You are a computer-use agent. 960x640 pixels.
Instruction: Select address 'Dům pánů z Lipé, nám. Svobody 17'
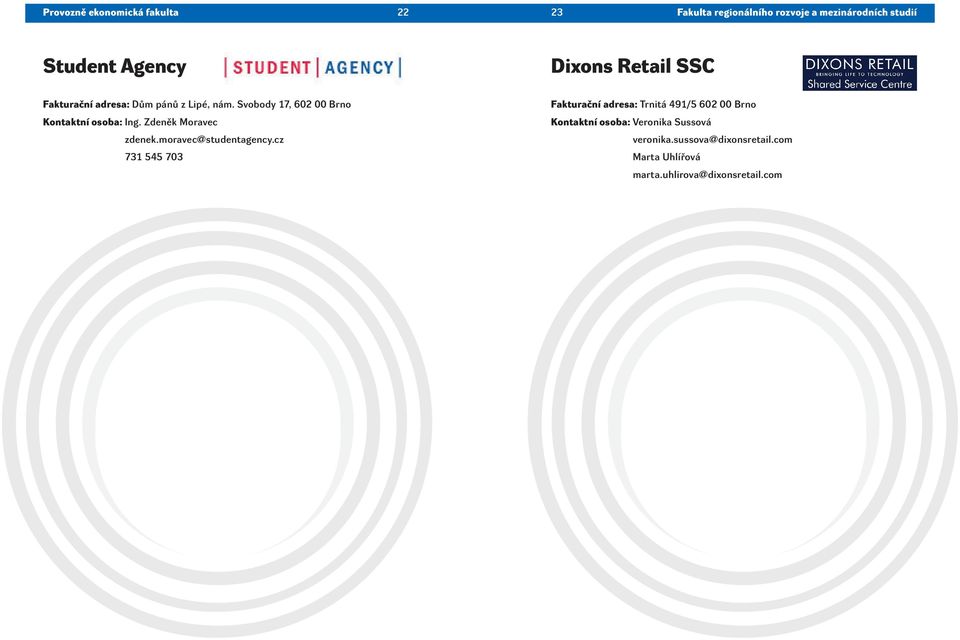pyautogui.click(x=211, y=105)
